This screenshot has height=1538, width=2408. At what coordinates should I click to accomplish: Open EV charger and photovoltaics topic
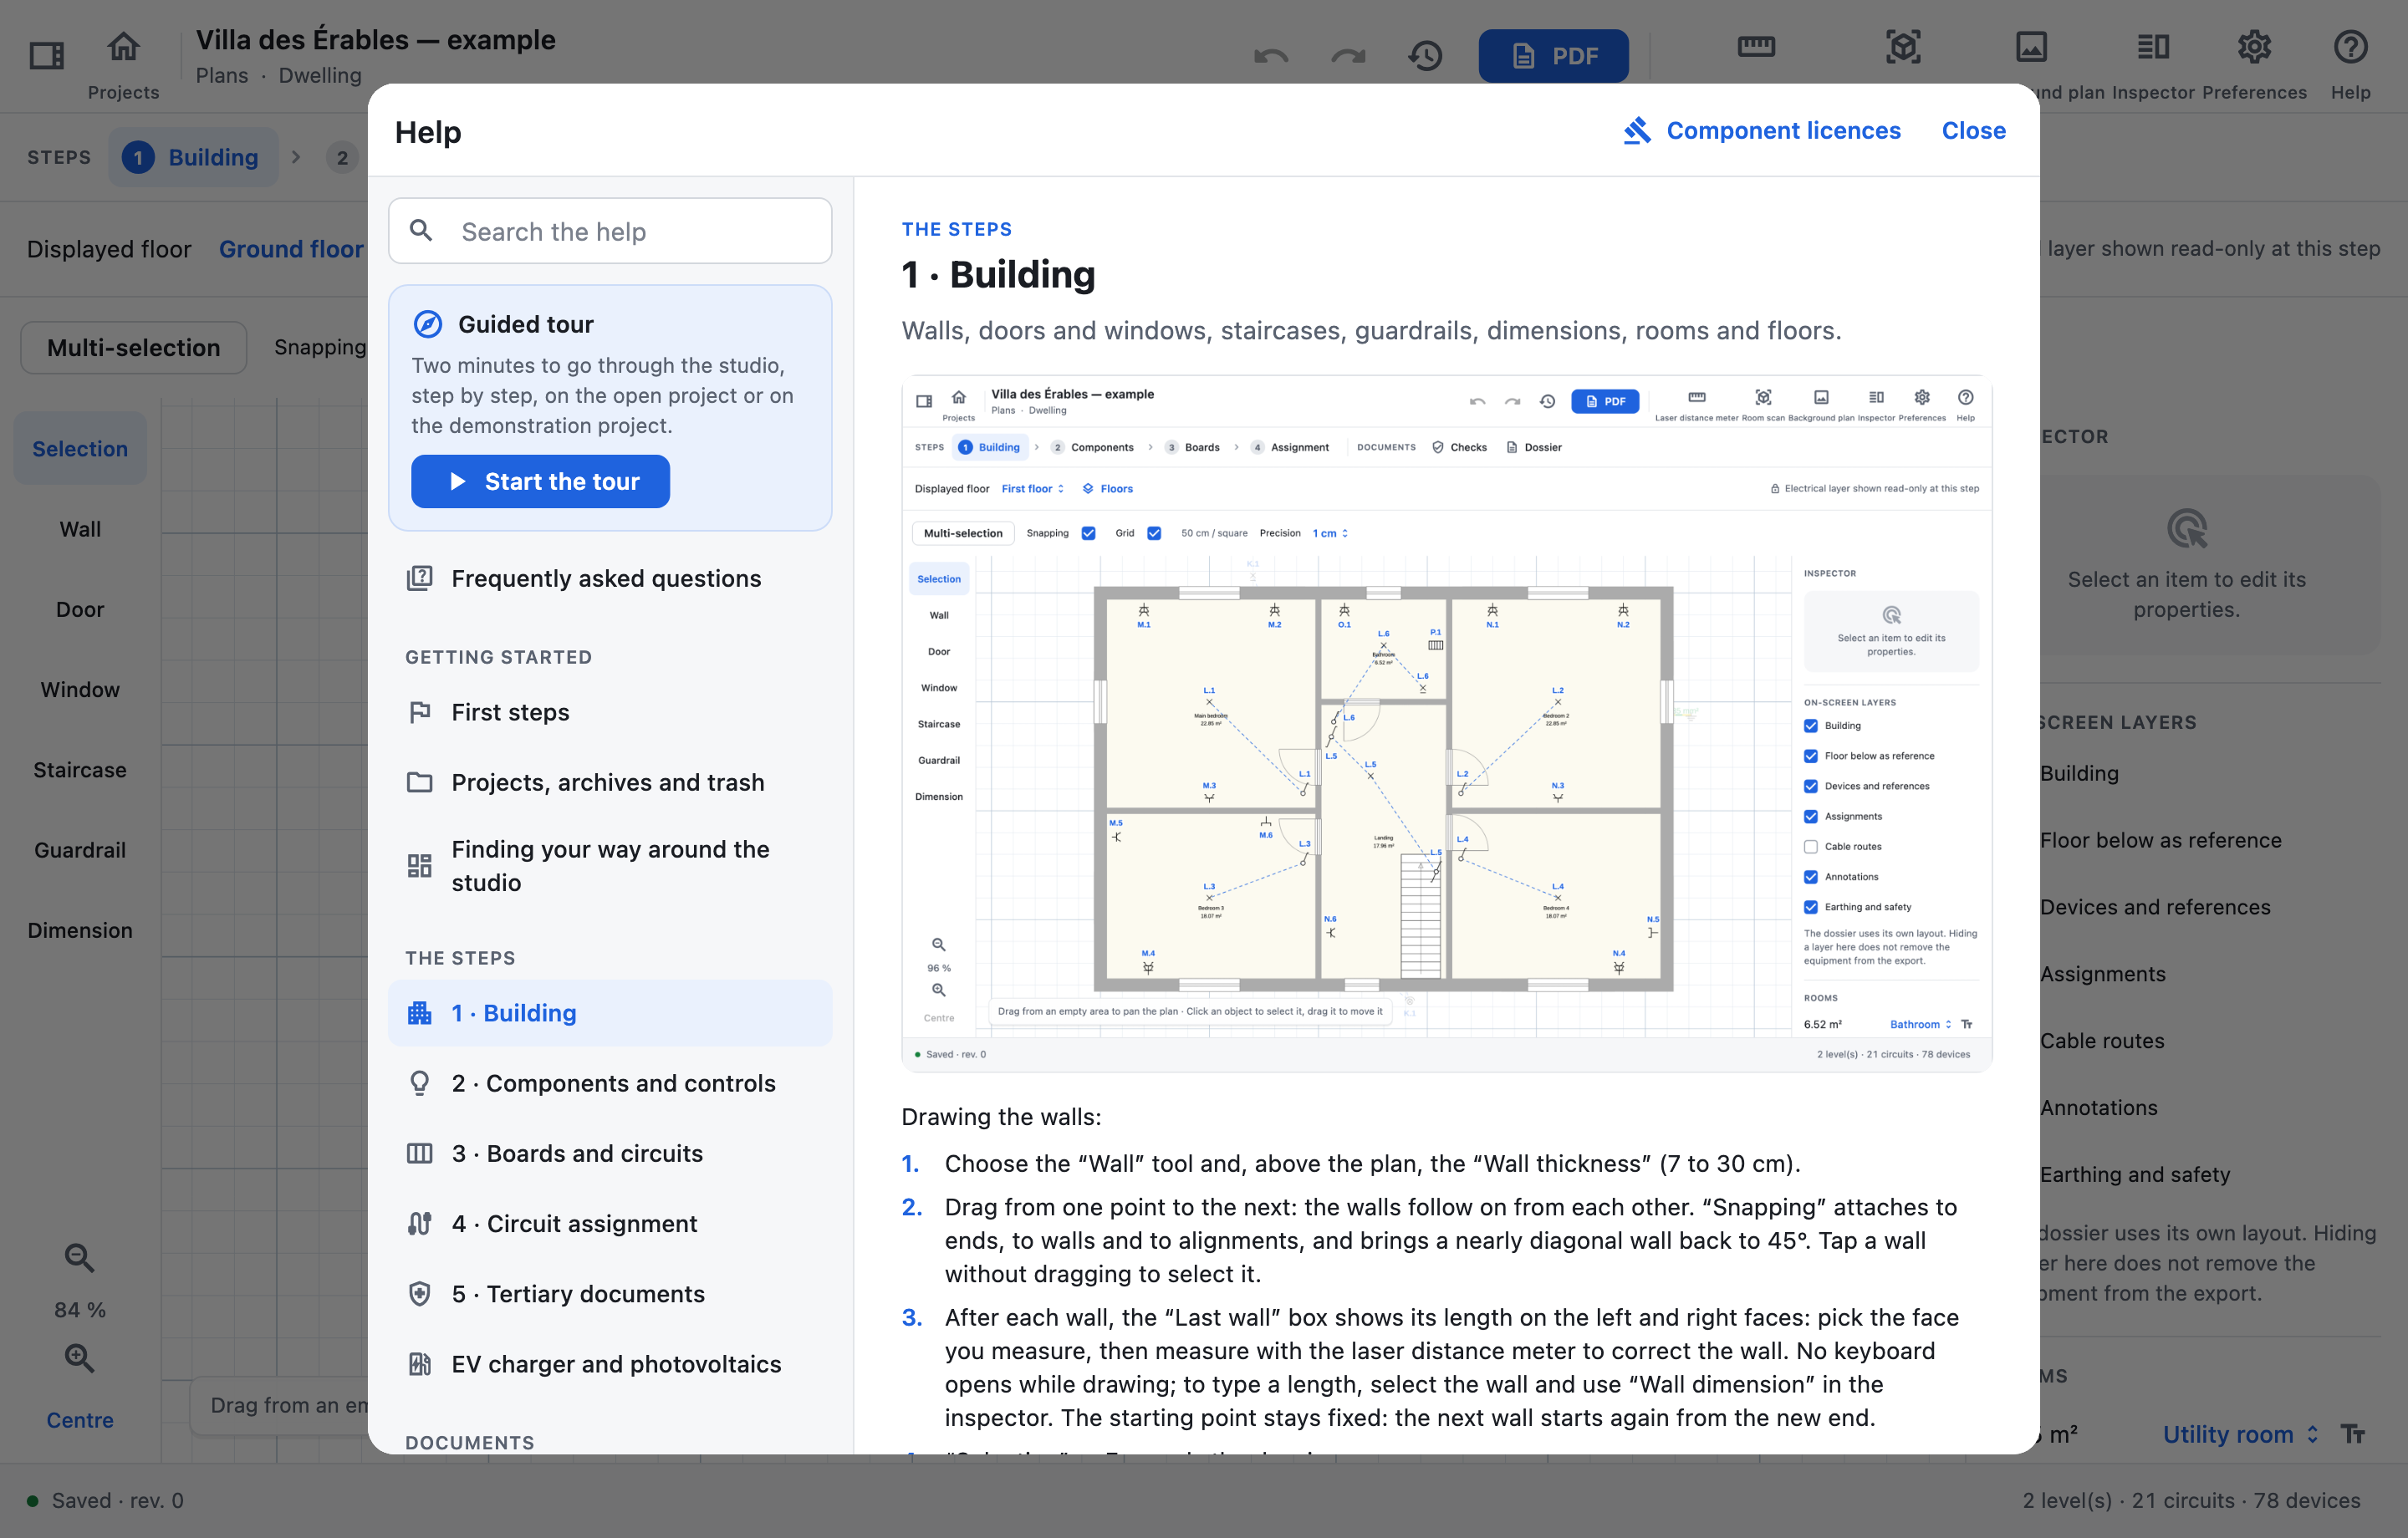point(610,1364)
